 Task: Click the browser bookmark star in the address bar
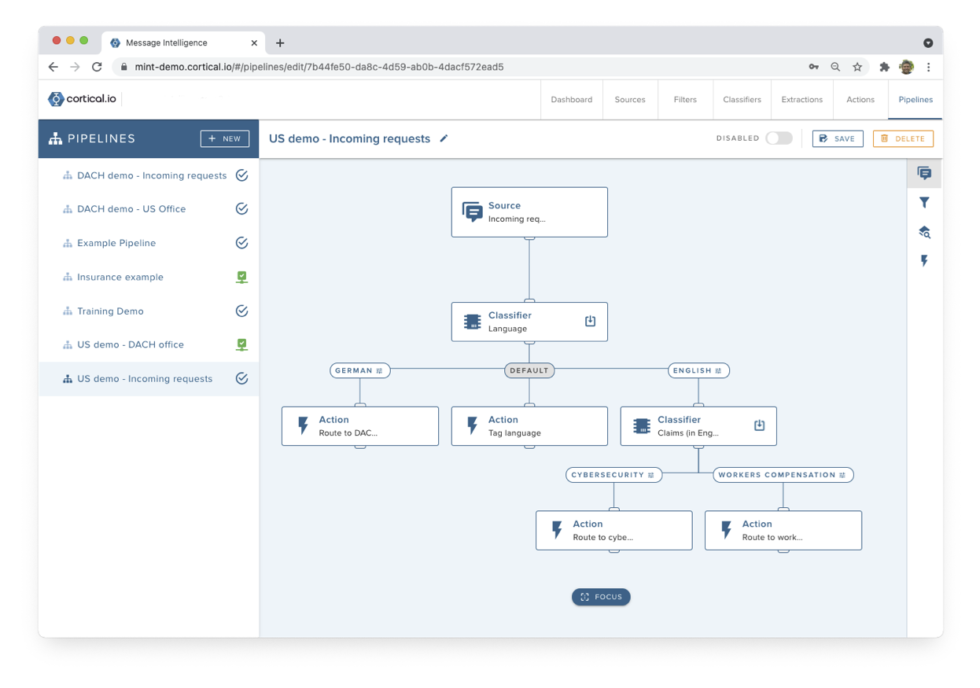pos(857,66)
